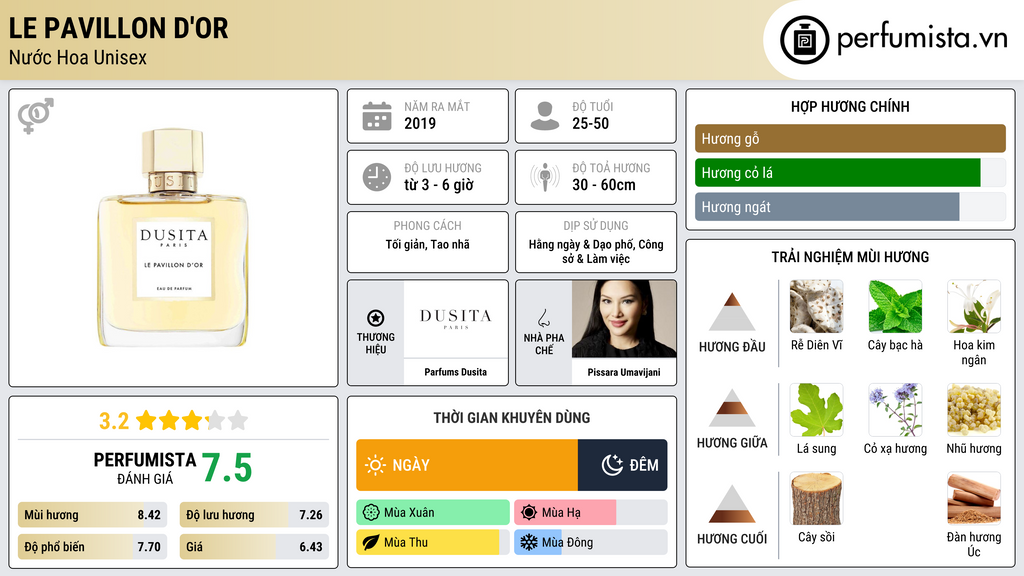
Task: Click the Thời gian khuyên dùng heading
Action: (x=512, y=418)
